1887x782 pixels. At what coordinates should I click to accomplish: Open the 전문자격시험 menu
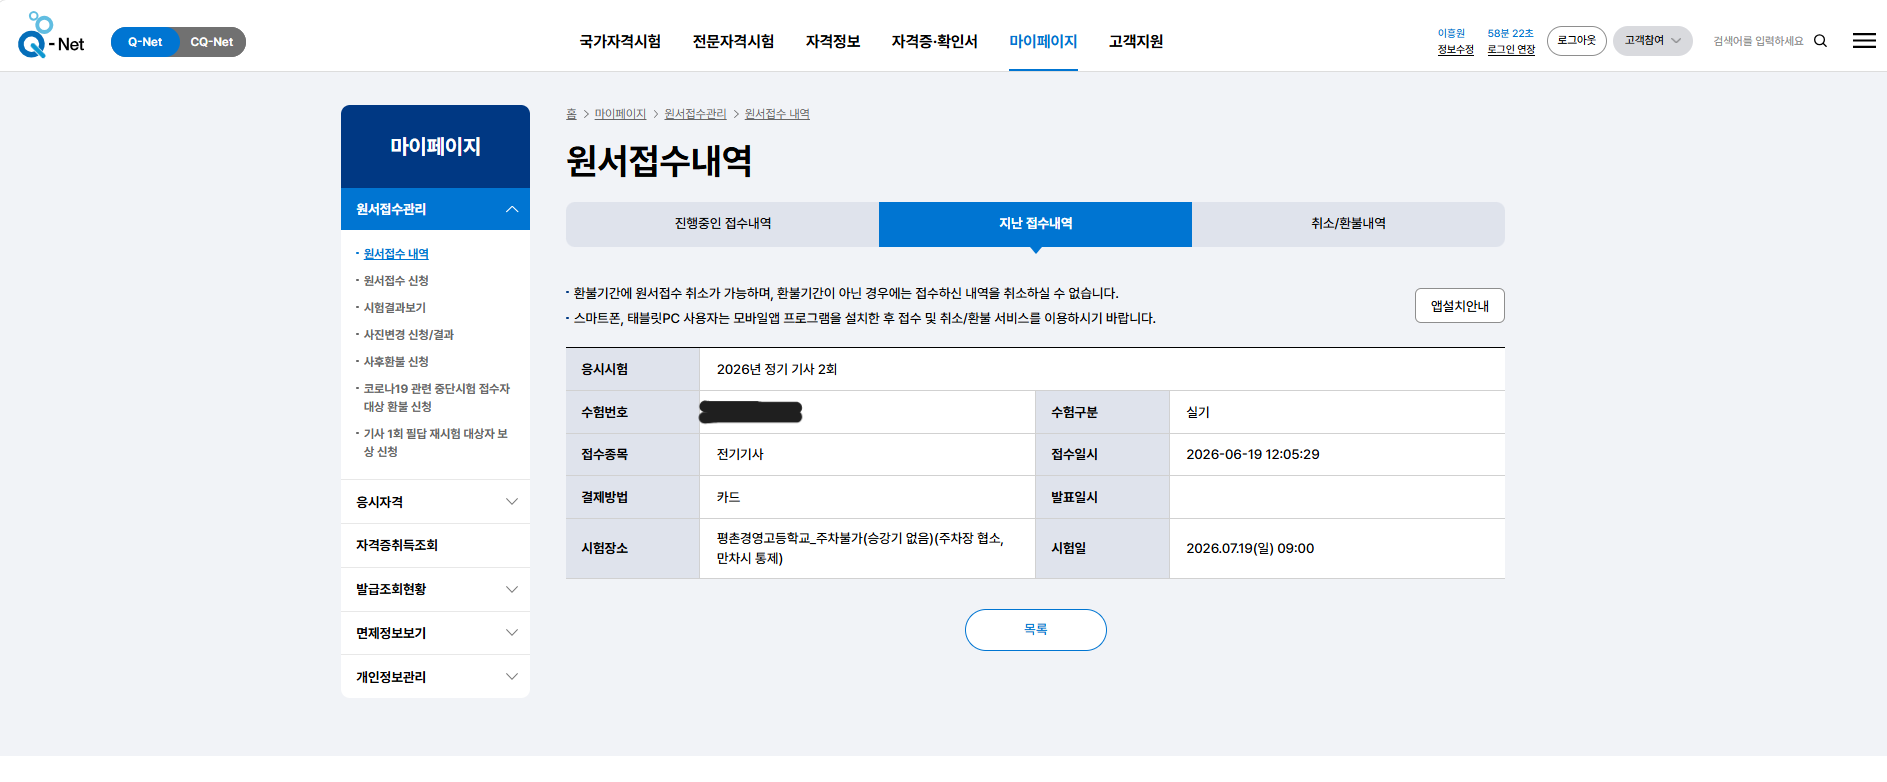point(733,41)
